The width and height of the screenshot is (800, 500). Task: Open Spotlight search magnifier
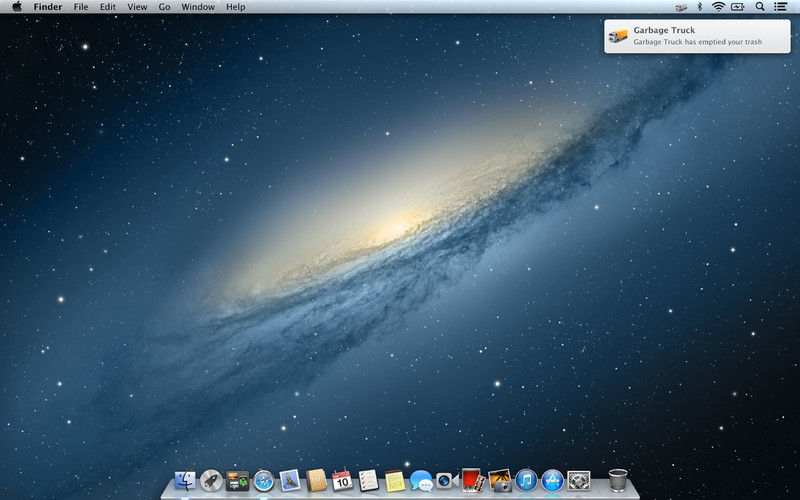(760, 7)
